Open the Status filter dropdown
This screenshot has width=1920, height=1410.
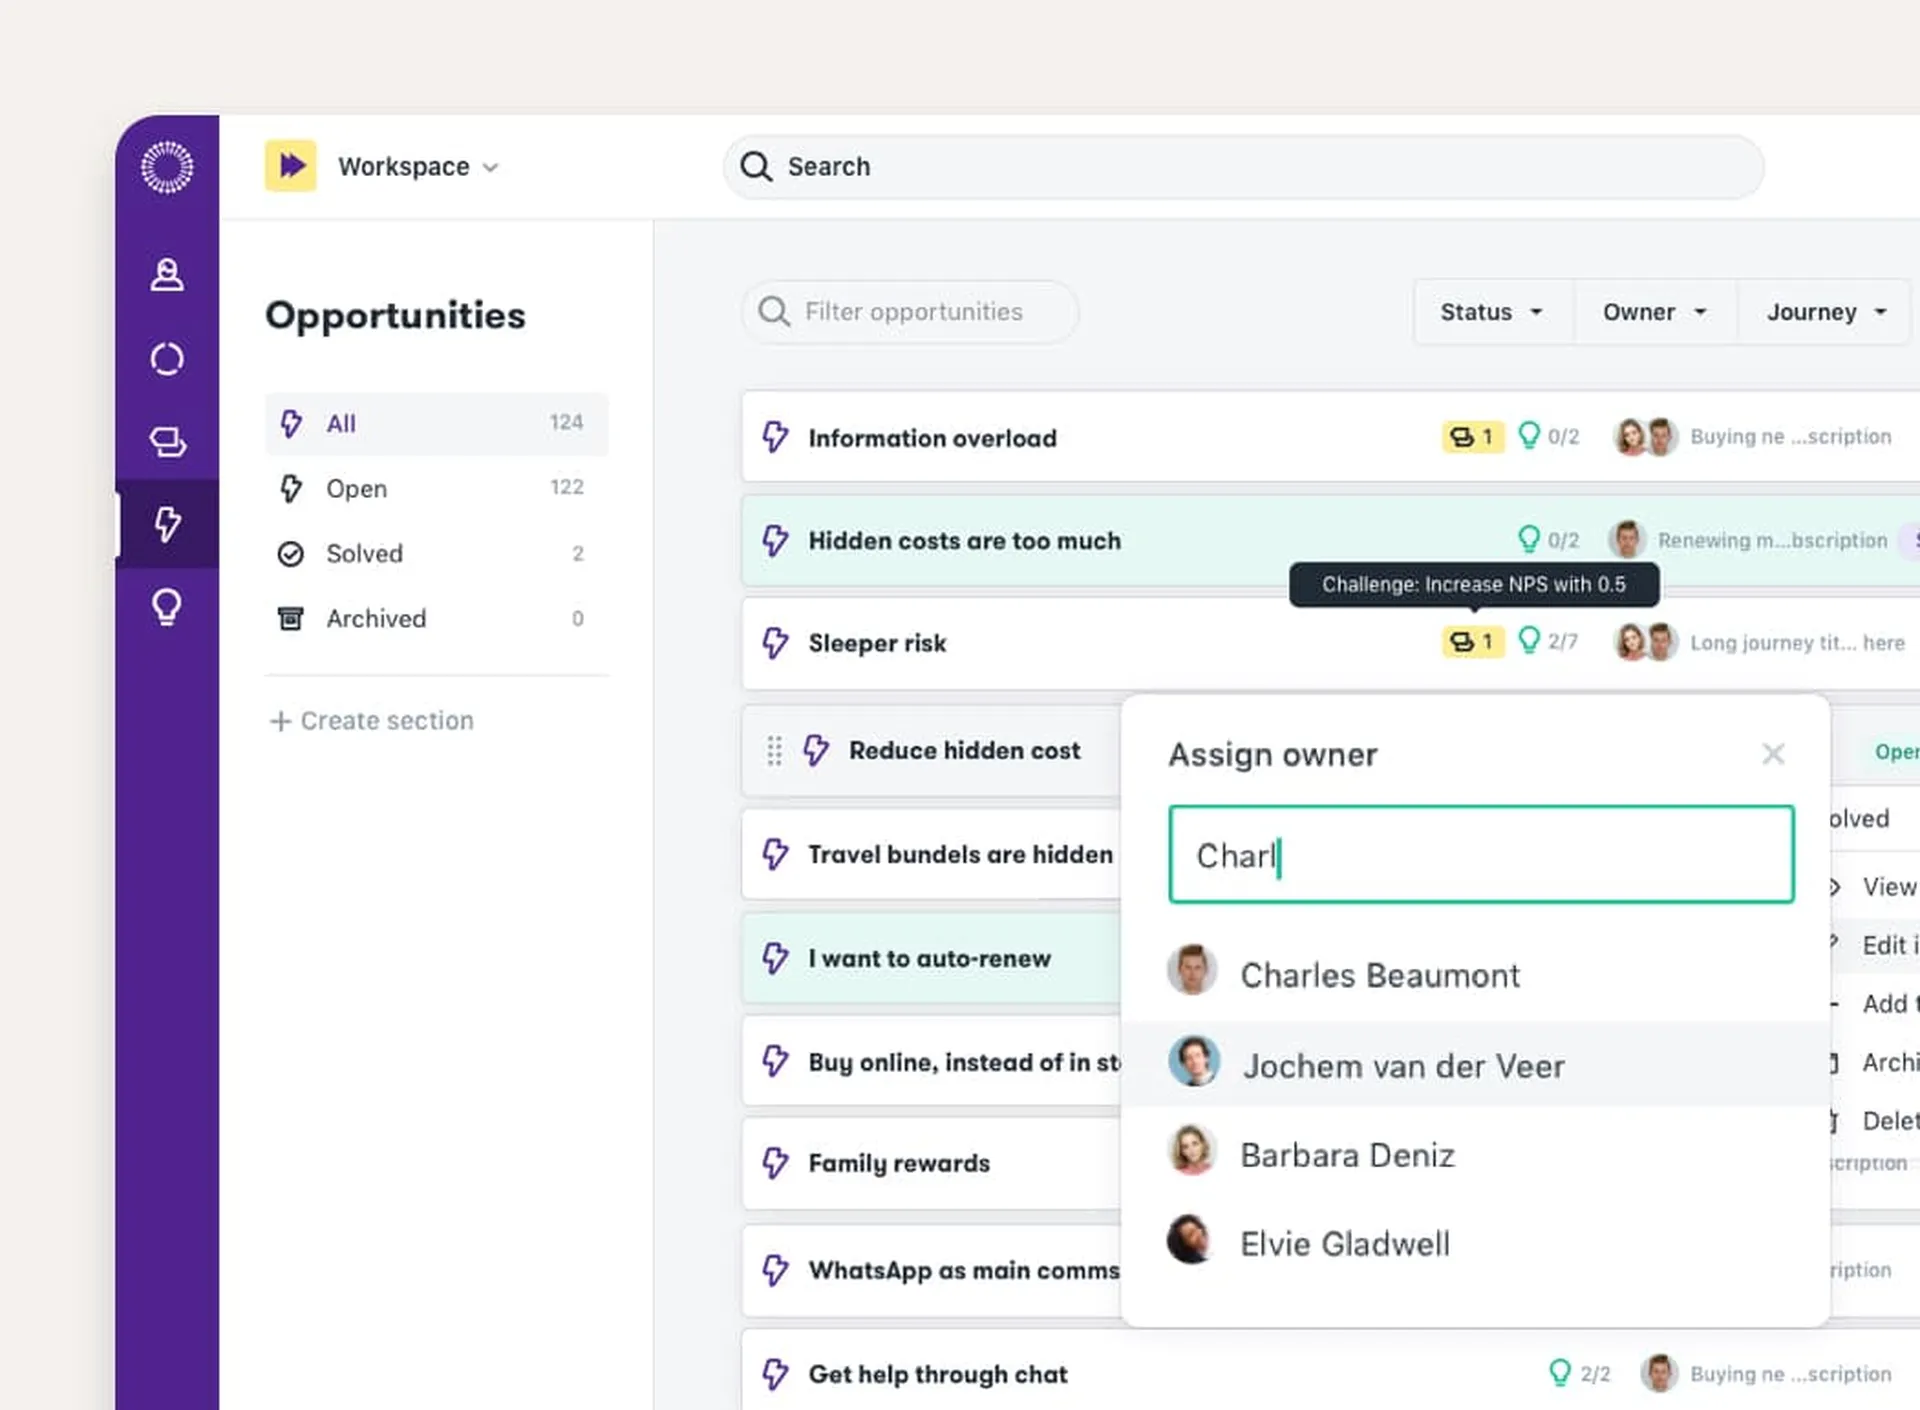tap(1492, 312)
